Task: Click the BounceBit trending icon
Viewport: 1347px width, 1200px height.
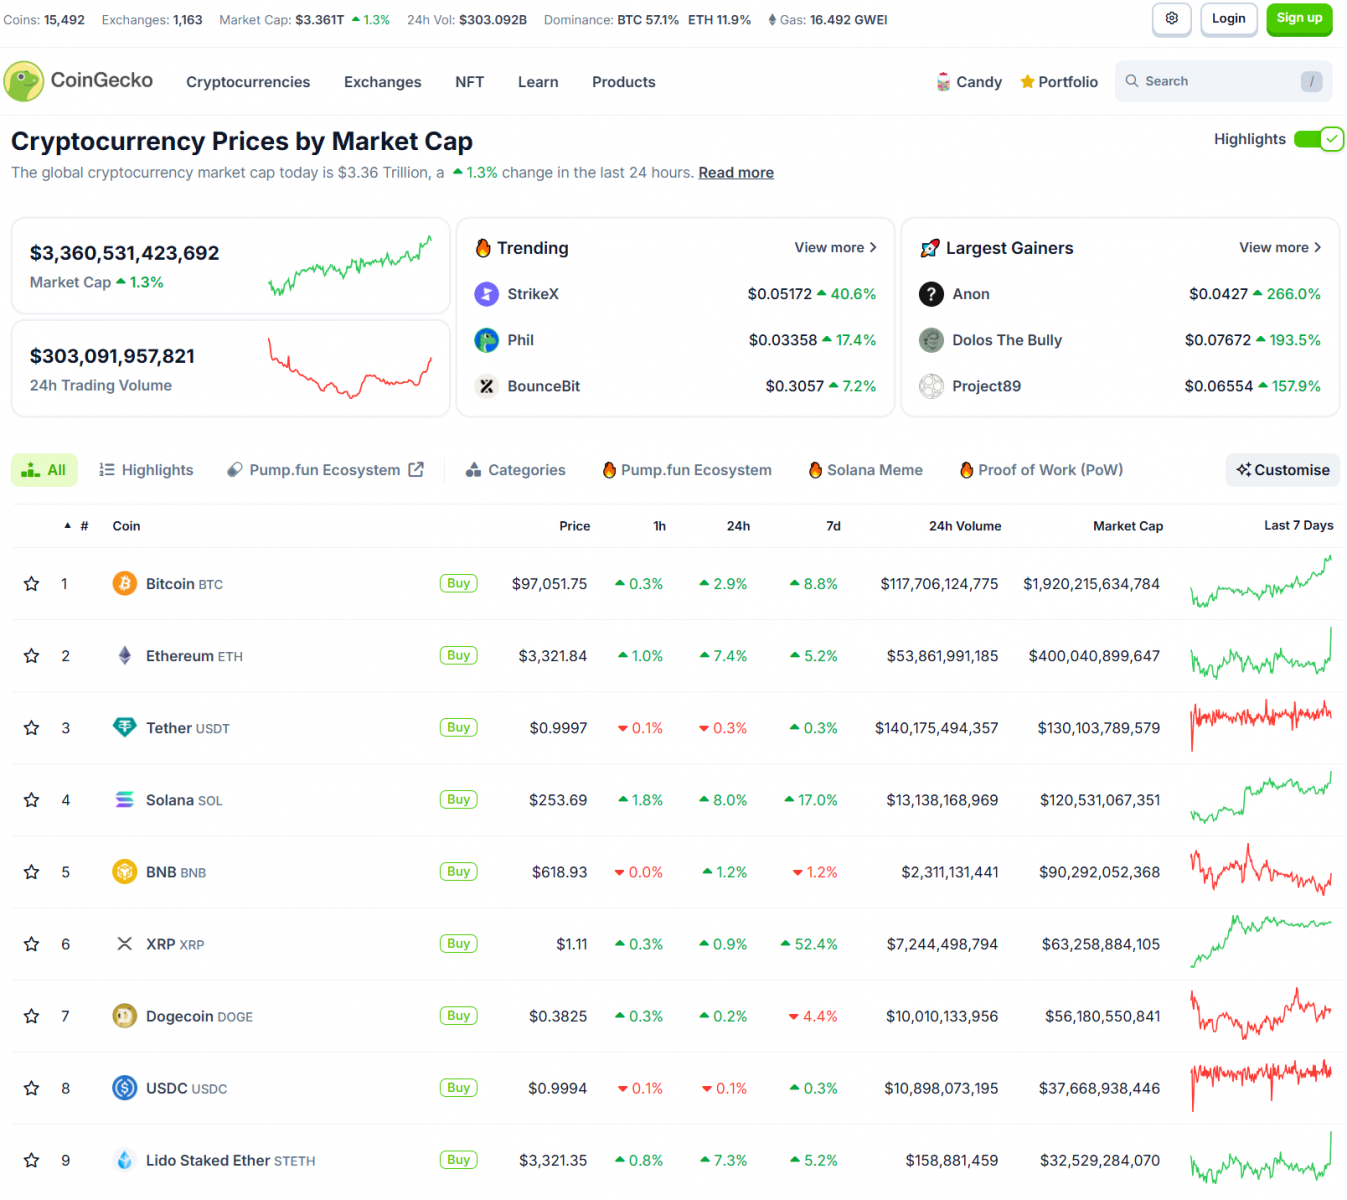Action: 486,386
